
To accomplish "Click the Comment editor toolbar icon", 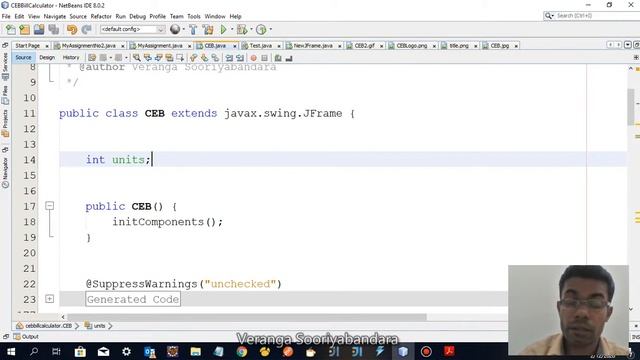I will point(278,58).
